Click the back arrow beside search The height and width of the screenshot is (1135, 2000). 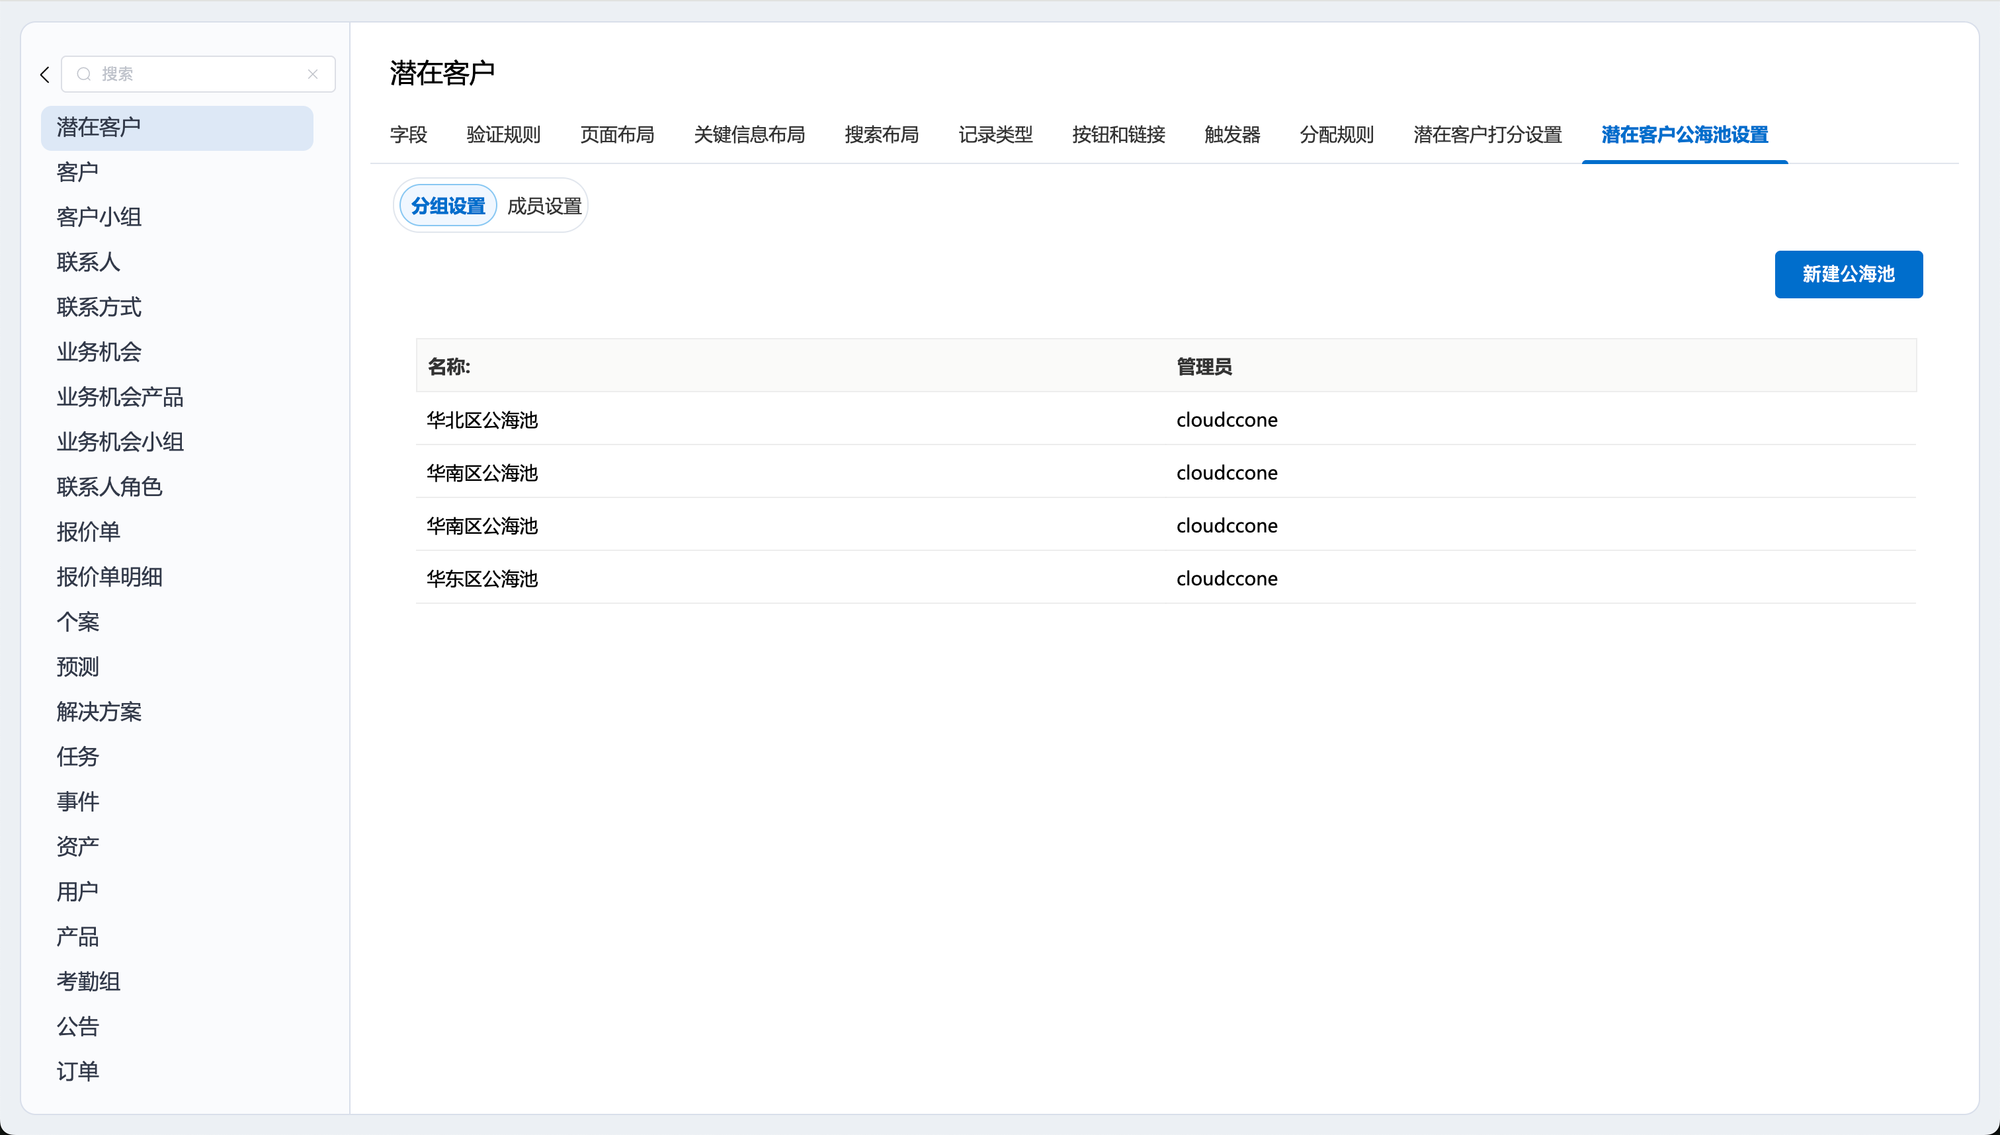coord(45,75)
